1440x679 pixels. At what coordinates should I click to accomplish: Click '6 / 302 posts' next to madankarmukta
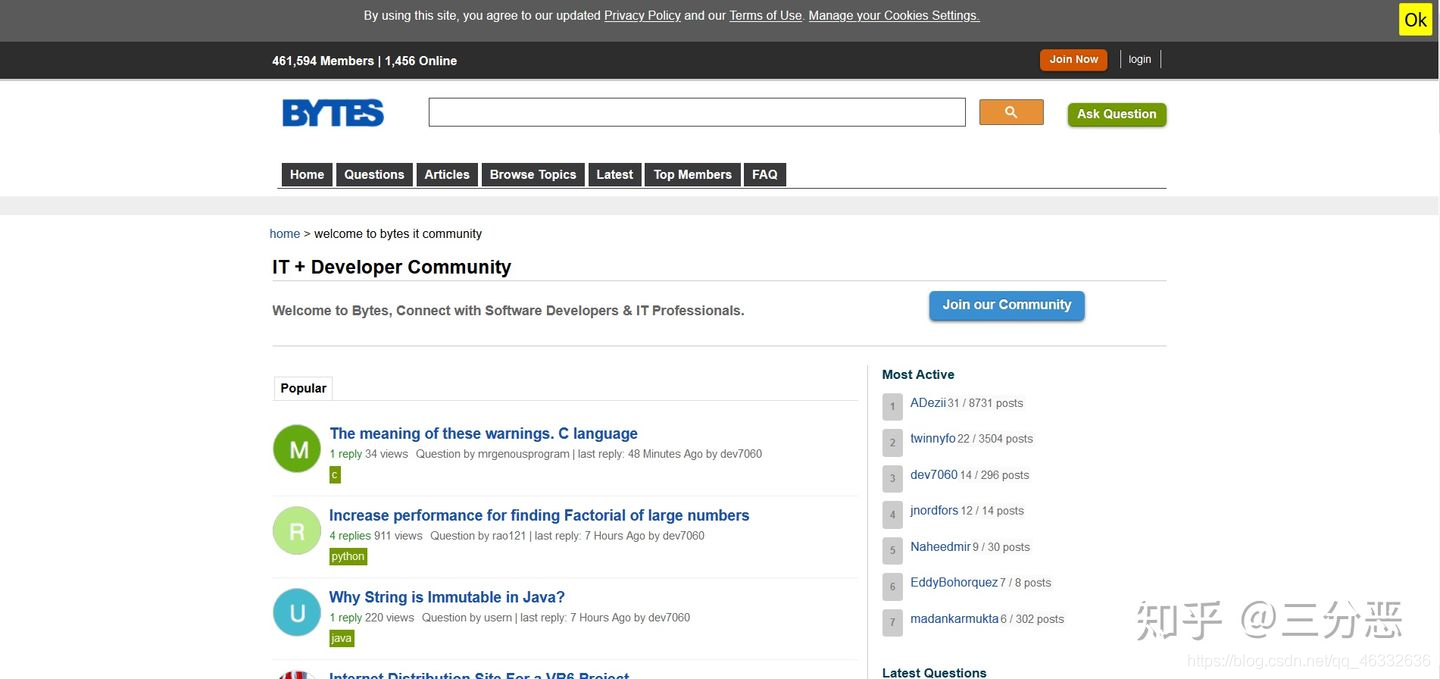(x=1032, y=620)
